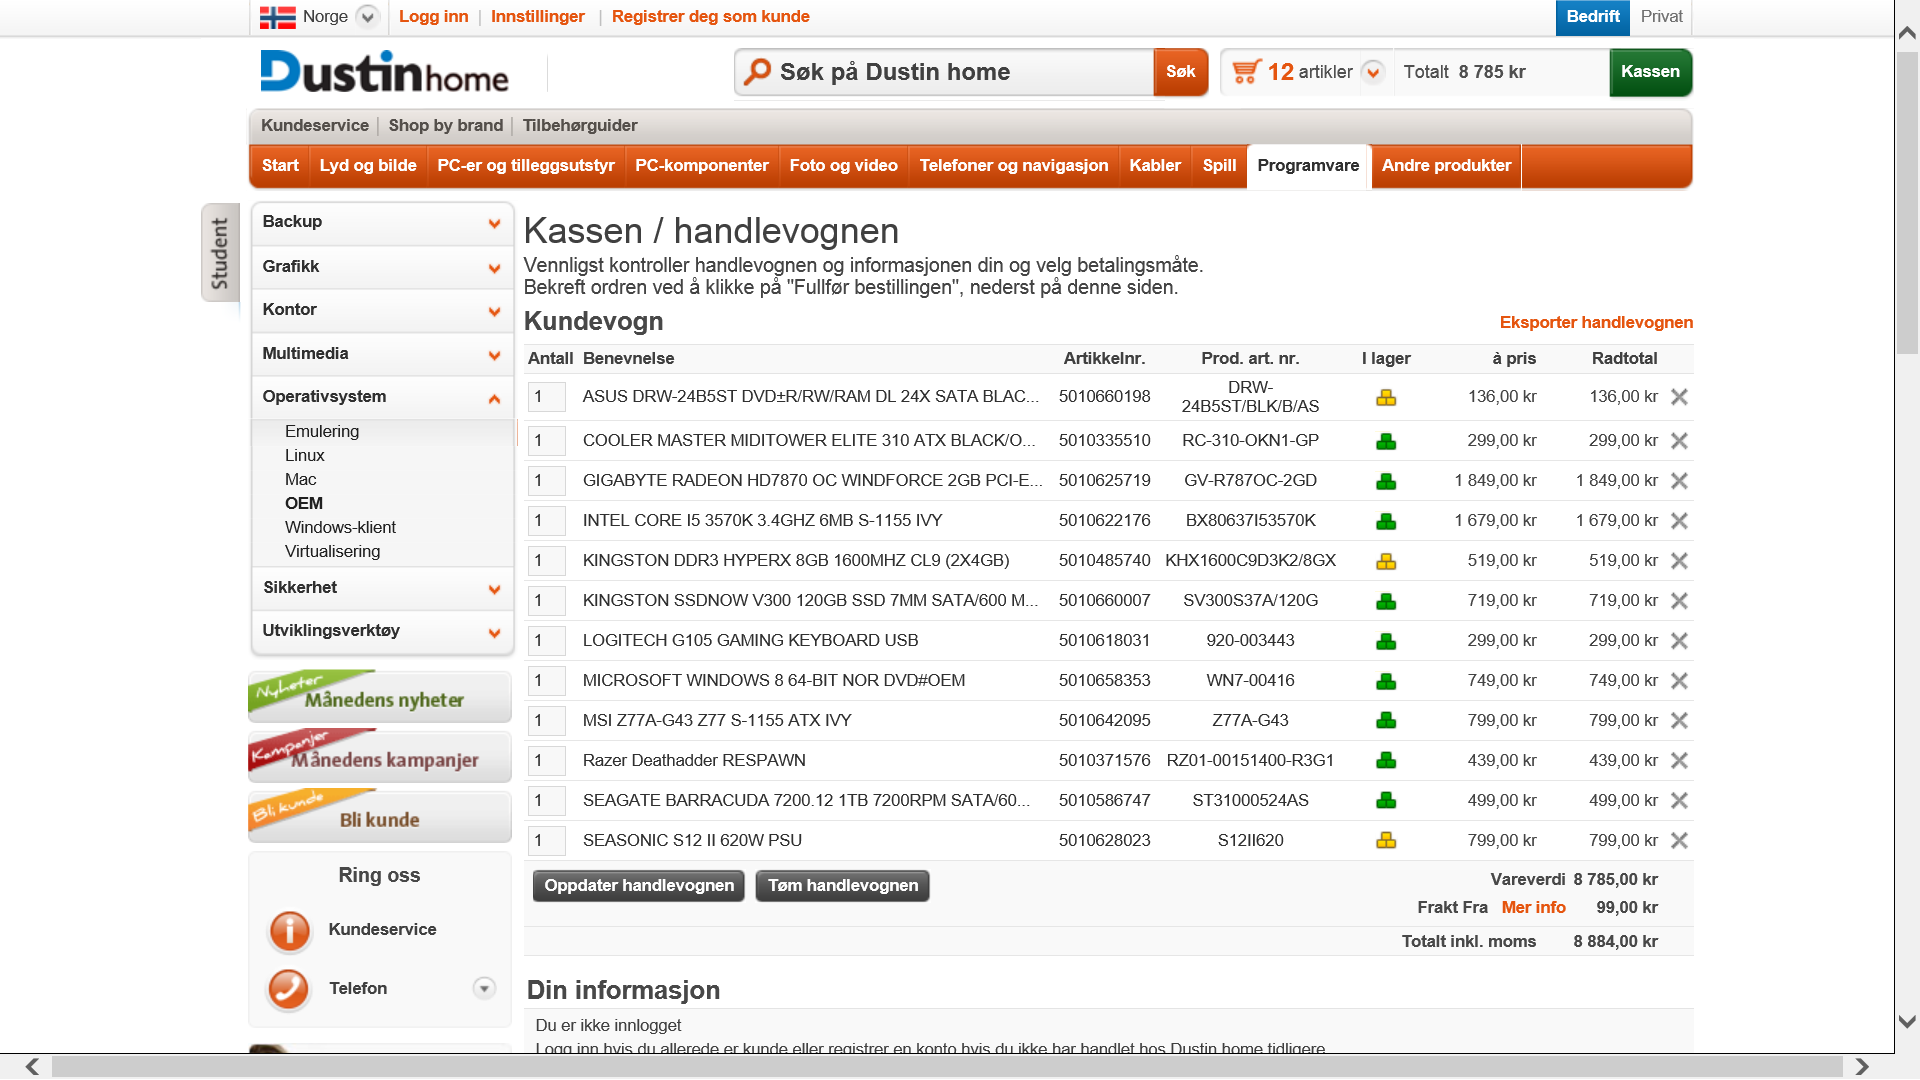Click quantity field for ASUS DRW-24B5ST
The height and width of the screenshot is (1080, 1920).
tap(546, 397)
